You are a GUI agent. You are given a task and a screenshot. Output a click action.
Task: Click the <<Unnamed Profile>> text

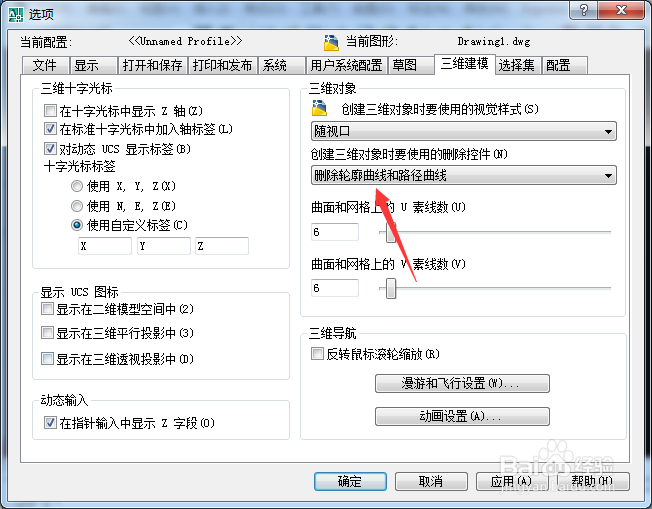pos(185,41)
